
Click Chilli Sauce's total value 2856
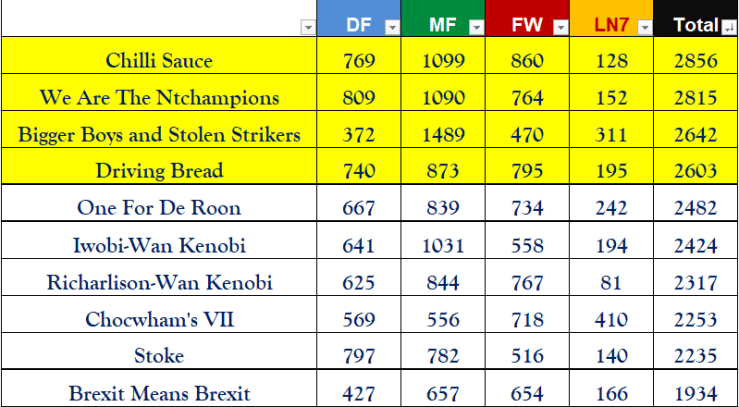click(x=696, y=61)
